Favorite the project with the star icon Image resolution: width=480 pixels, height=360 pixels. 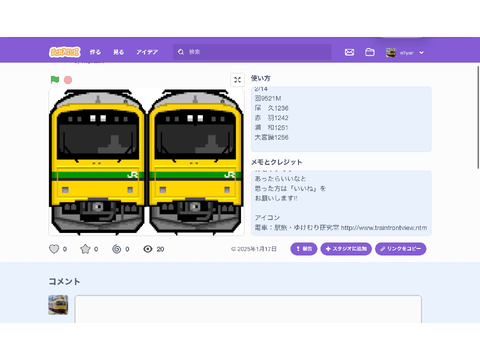[x=85, y=249]
